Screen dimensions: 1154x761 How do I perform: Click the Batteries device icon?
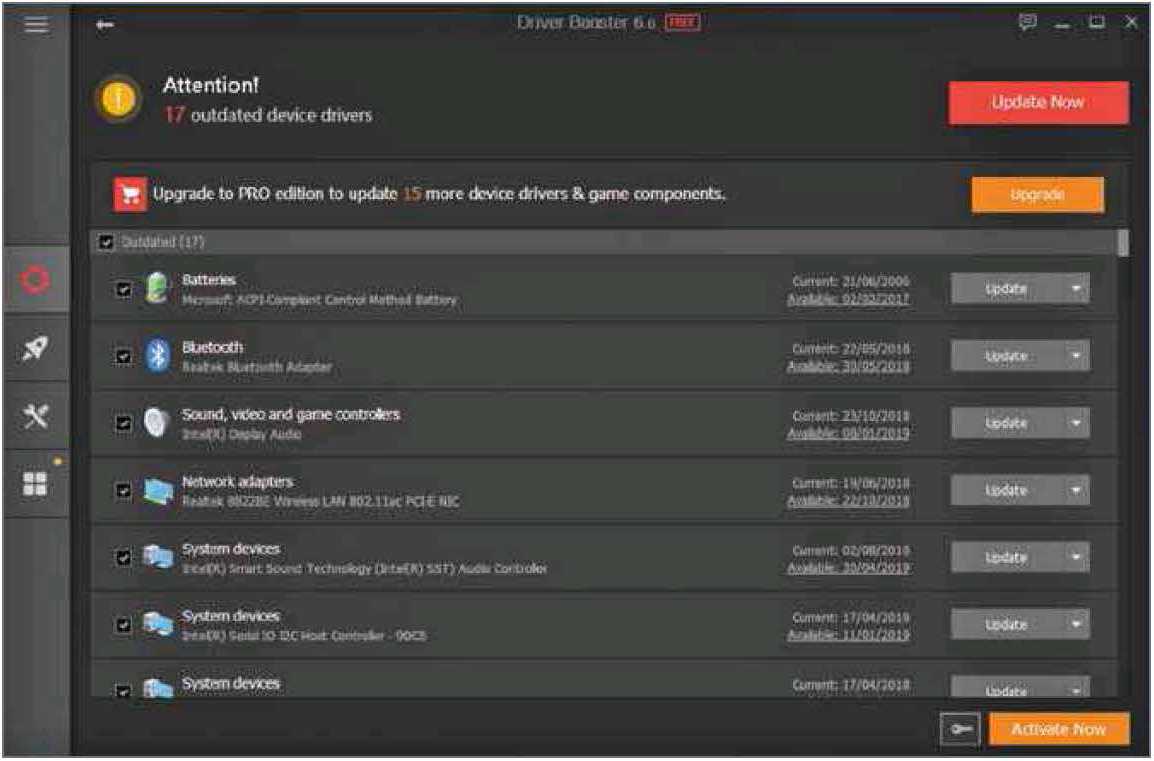[157, 288]
